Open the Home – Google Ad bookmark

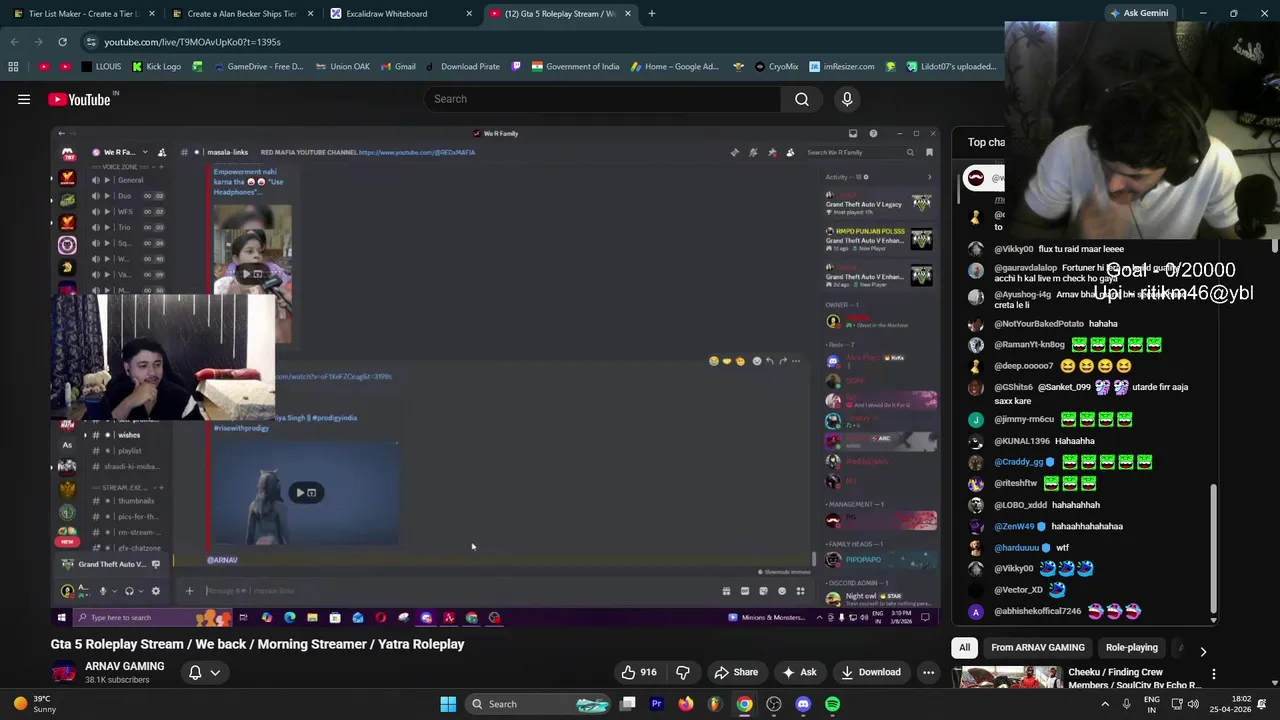(673, 67)
